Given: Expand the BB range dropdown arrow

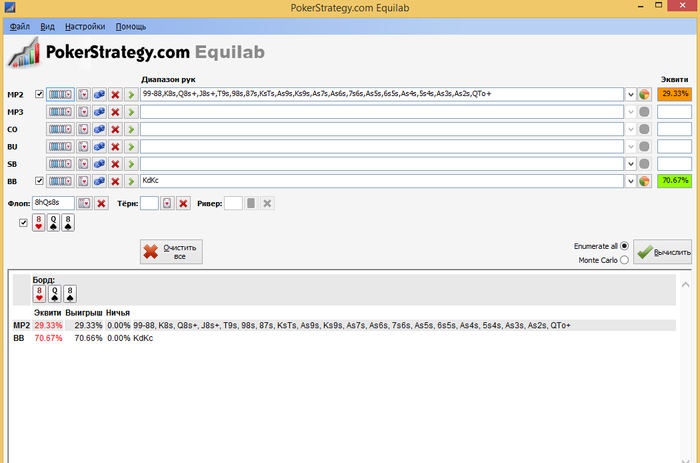Looking at the screenshot, I should [630, 181].
